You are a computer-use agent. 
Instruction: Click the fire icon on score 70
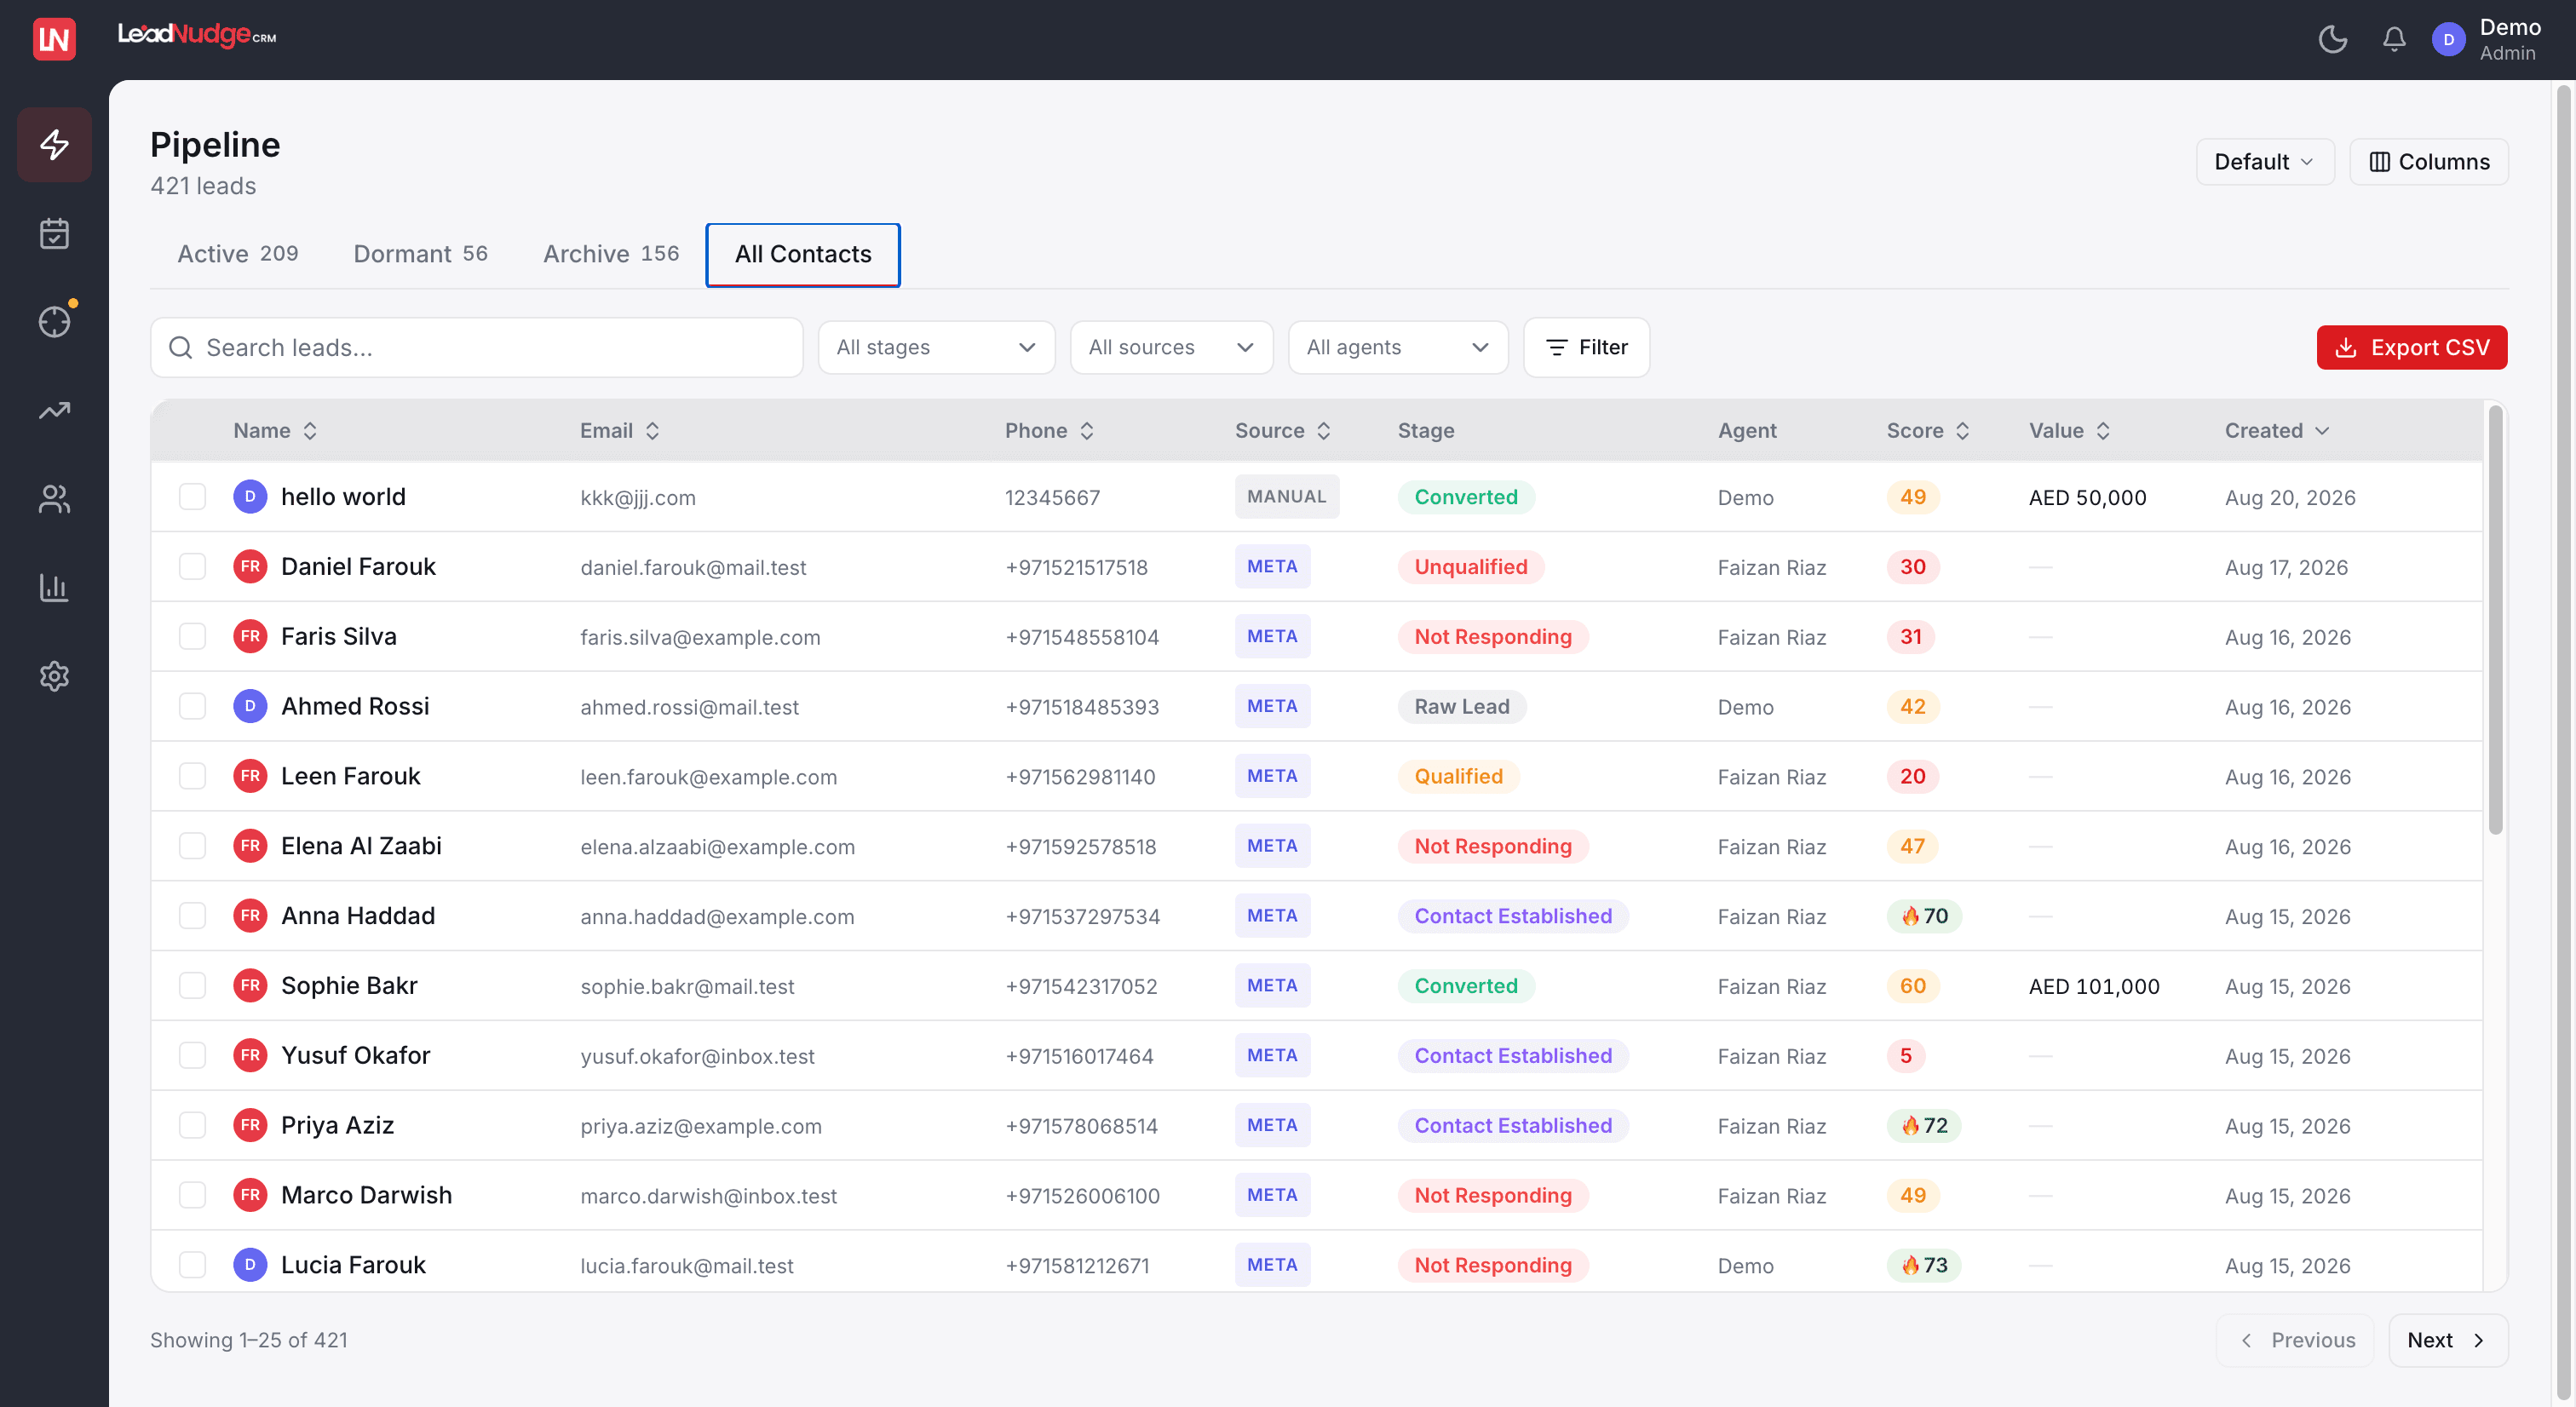coord(1910,916)
